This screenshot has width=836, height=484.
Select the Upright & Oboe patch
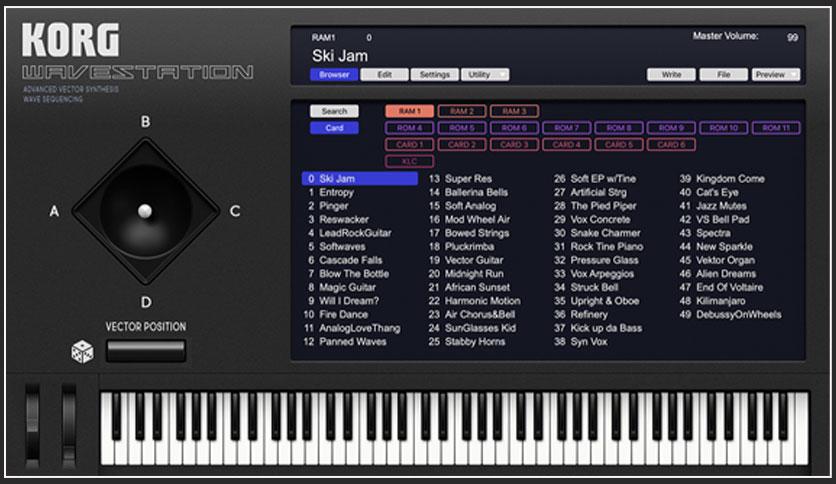click(605, 301)
